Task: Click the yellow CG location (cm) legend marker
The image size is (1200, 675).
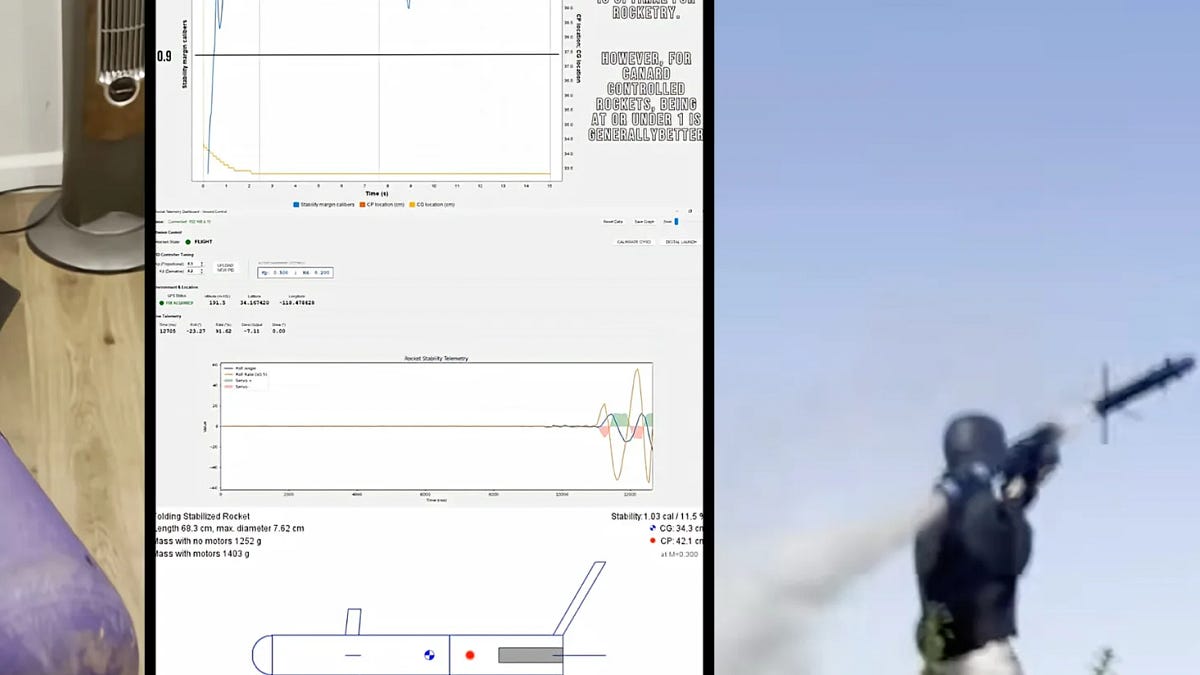Action: pyautogui.click(x=413, y=203)
